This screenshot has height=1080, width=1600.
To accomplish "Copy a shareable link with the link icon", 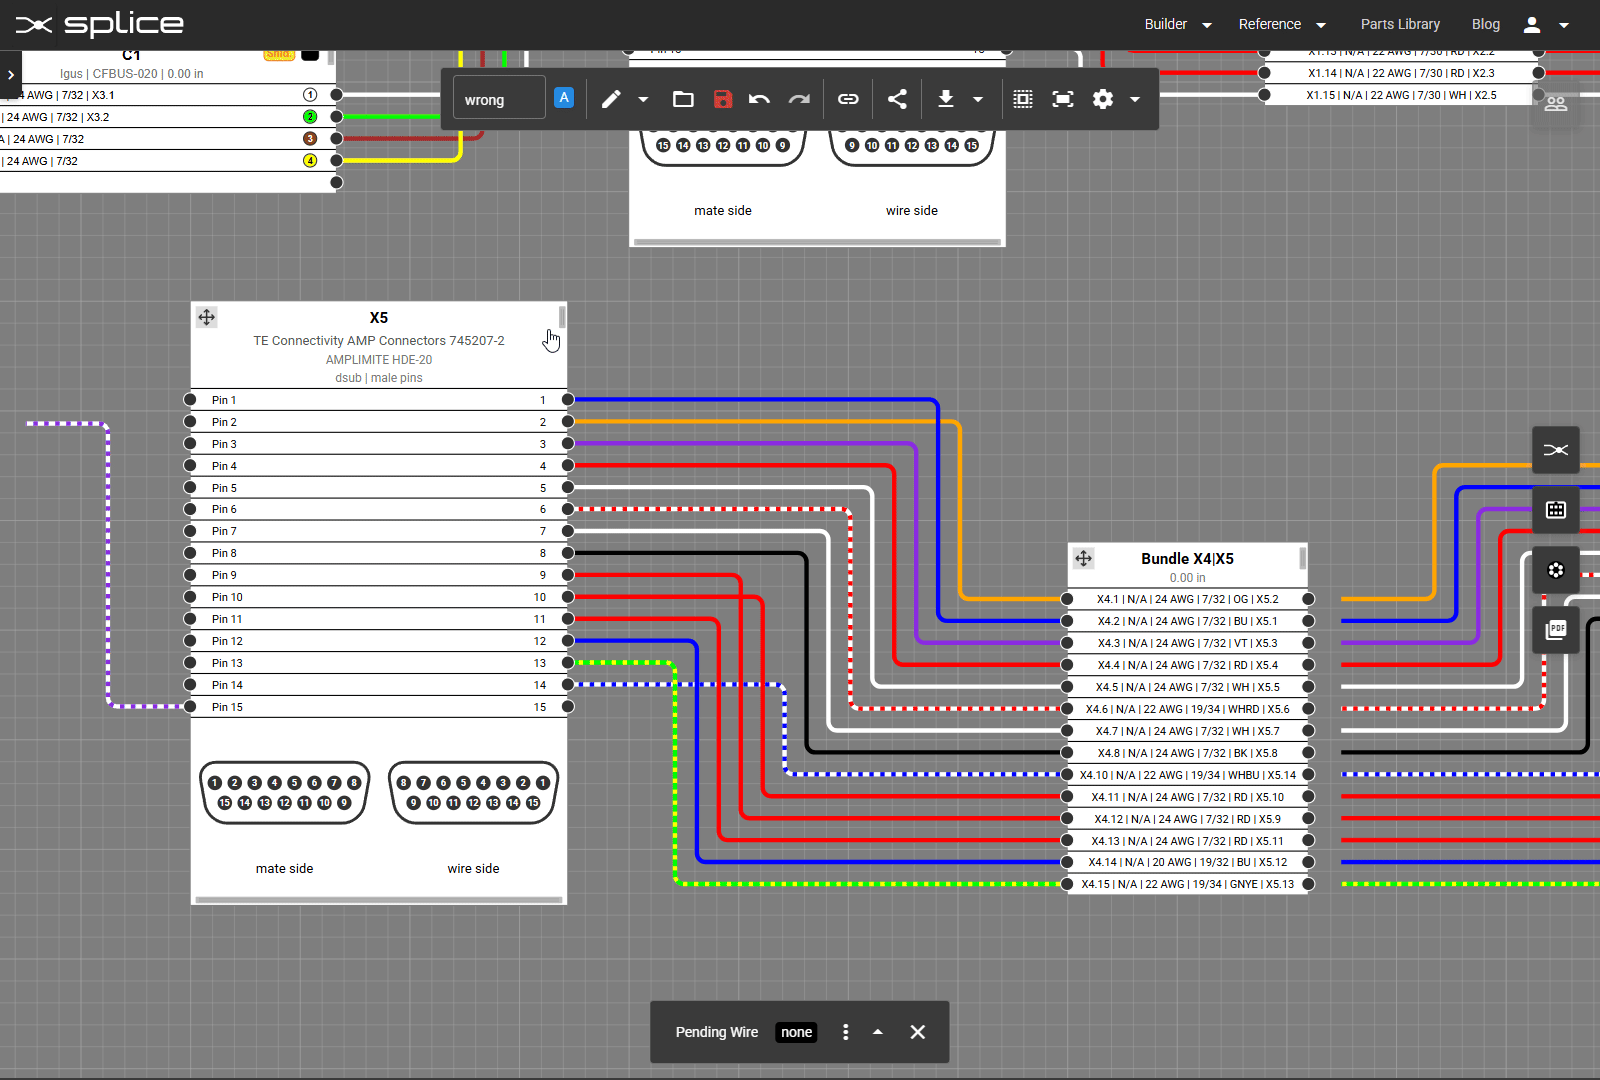I will [x=848, y=98].
